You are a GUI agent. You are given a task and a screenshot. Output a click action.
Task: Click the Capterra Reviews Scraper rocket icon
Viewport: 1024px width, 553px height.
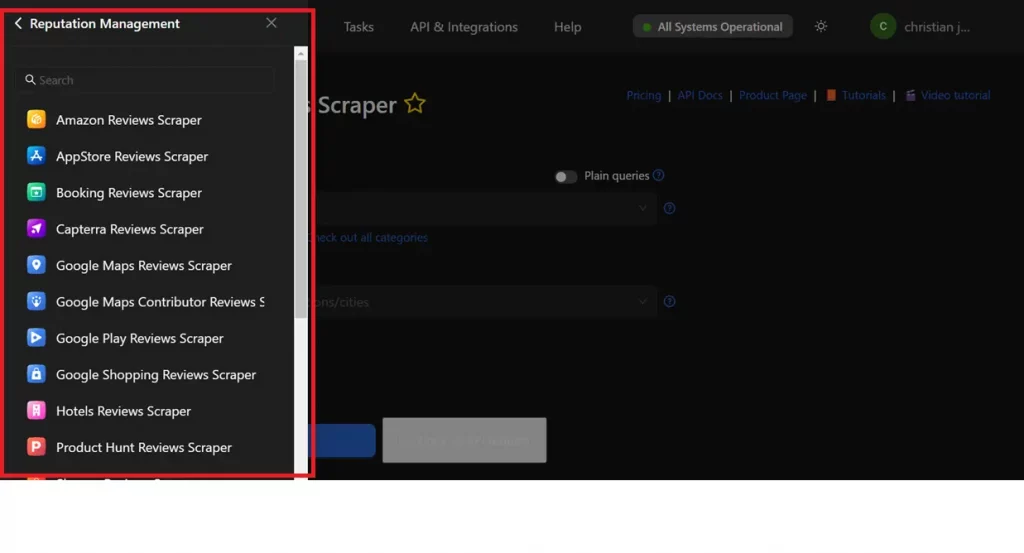37,229
